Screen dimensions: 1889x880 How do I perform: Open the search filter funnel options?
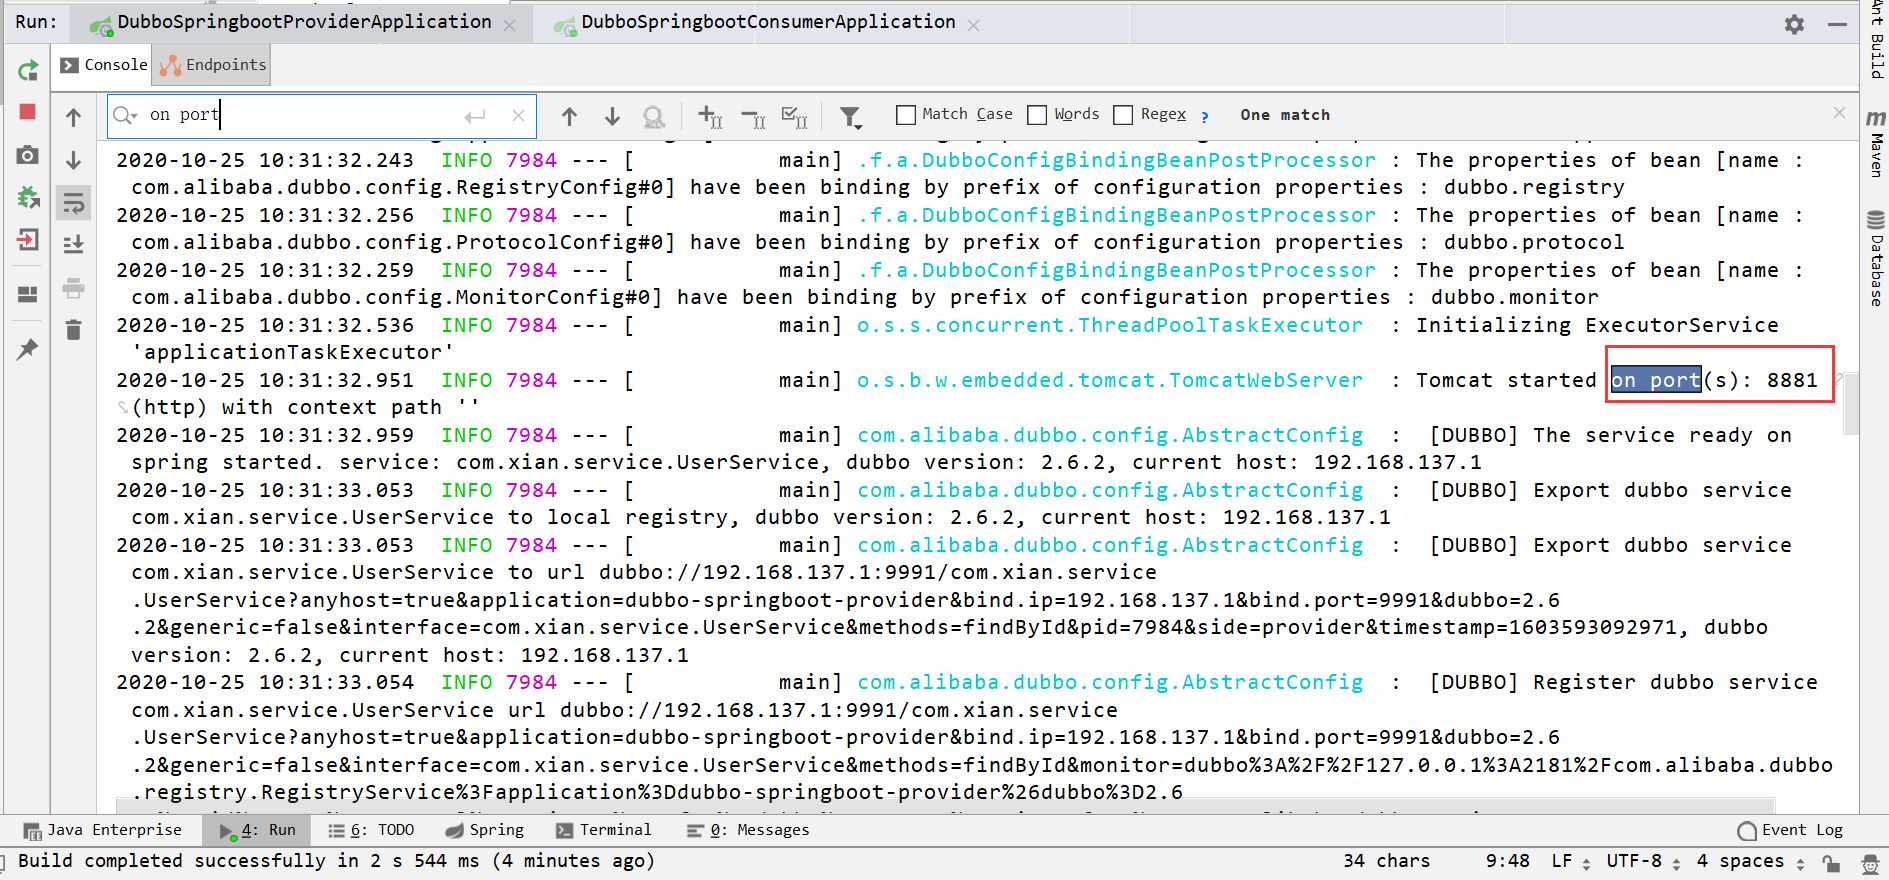point(850,118)
